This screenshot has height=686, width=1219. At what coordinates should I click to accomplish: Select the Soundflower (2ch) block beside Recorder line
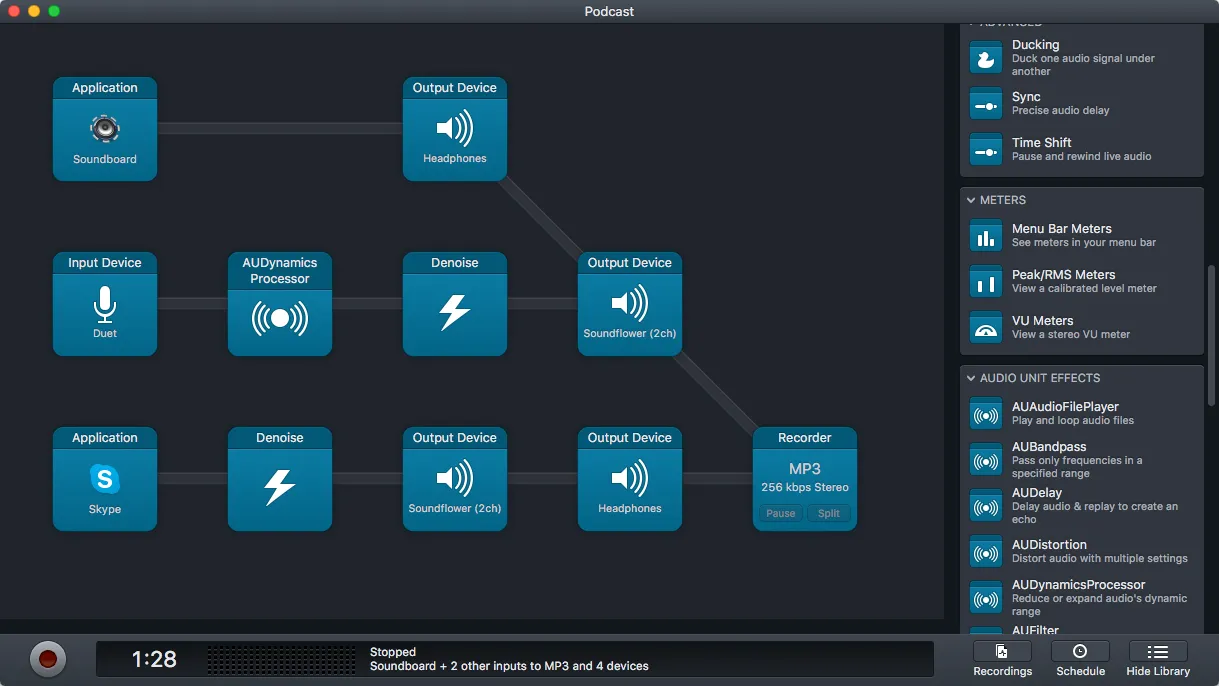[x=630, y=304]
